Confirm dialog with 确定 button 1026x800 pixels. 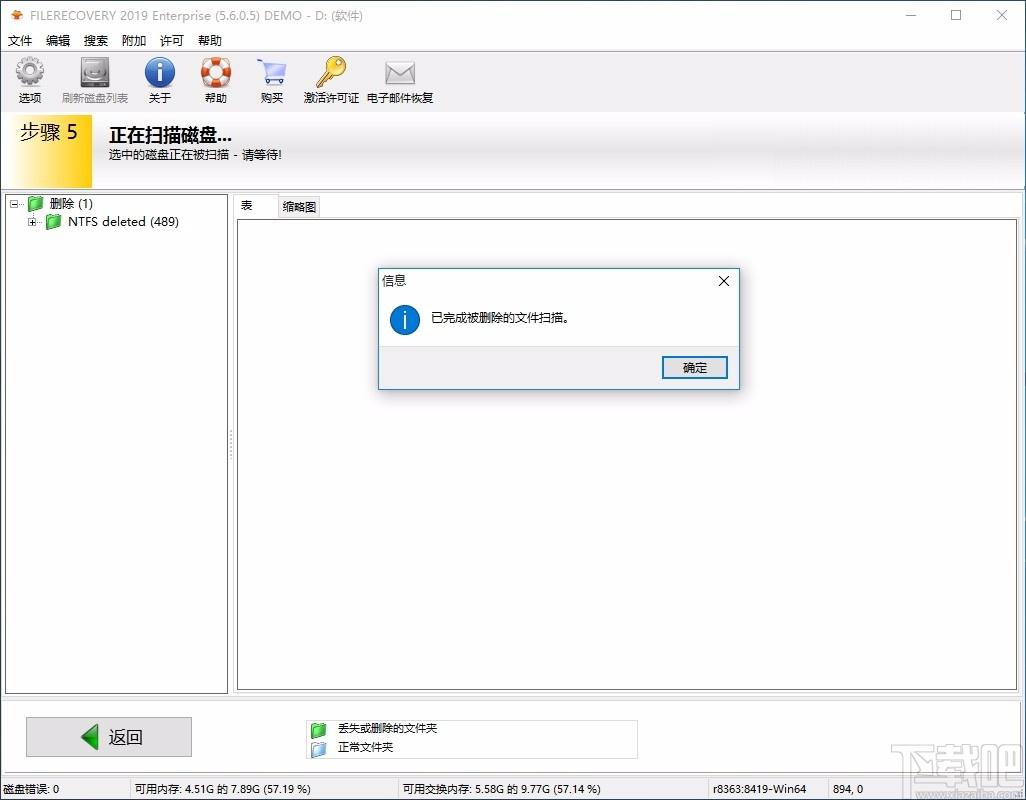tap(694, 368)
